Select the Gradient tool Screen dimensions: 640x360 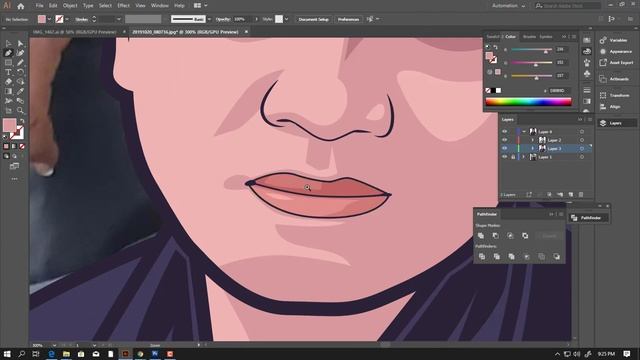[9, 91]
